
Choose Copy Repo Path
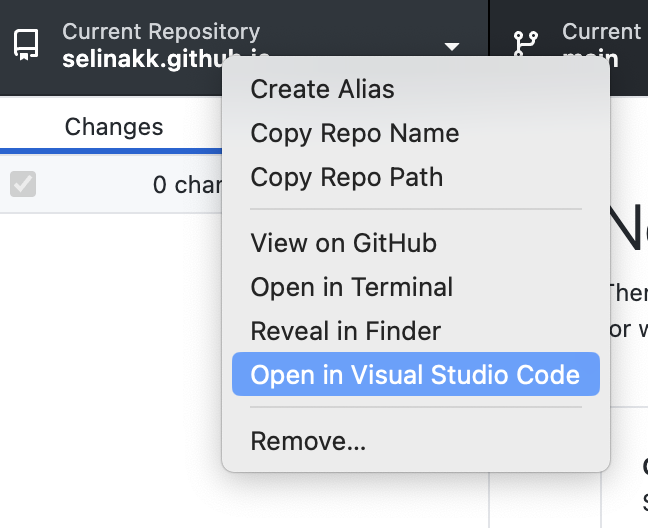point(346,177)
